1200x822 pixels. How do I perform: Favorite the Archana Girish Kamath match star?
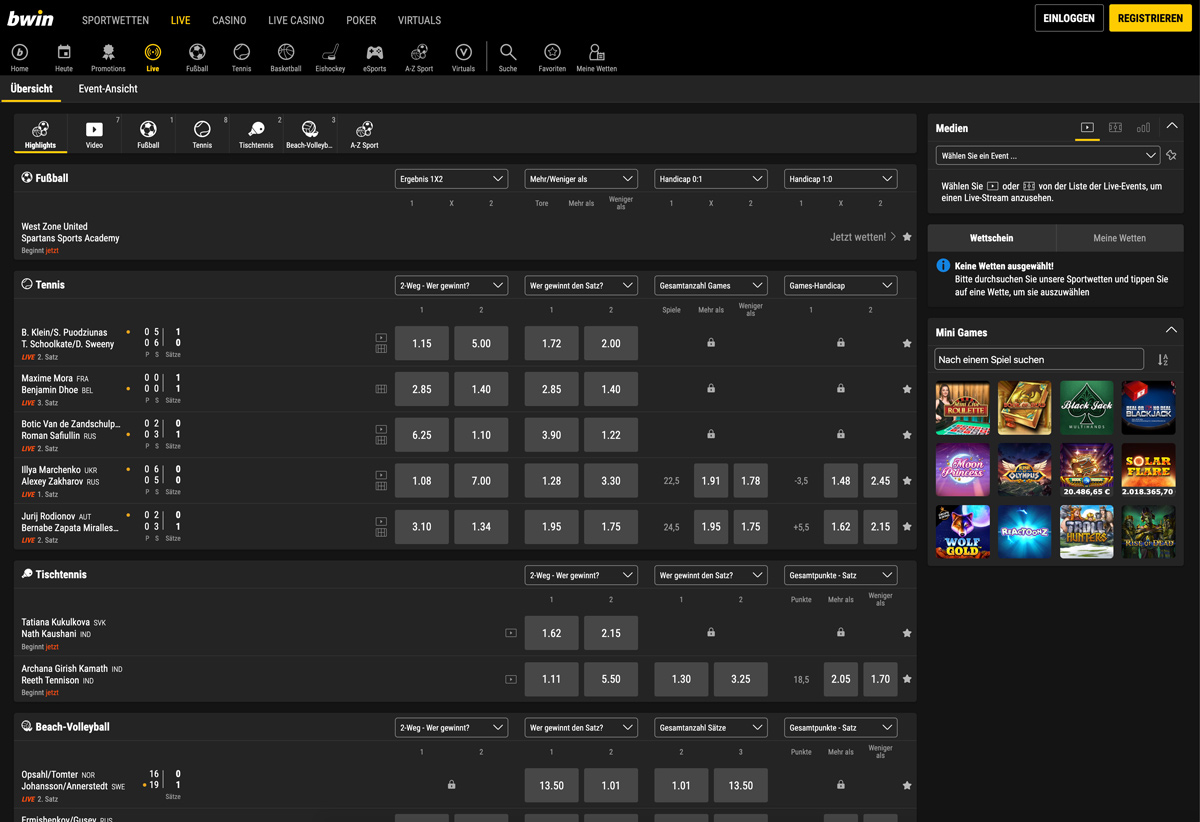pos(907,679)
